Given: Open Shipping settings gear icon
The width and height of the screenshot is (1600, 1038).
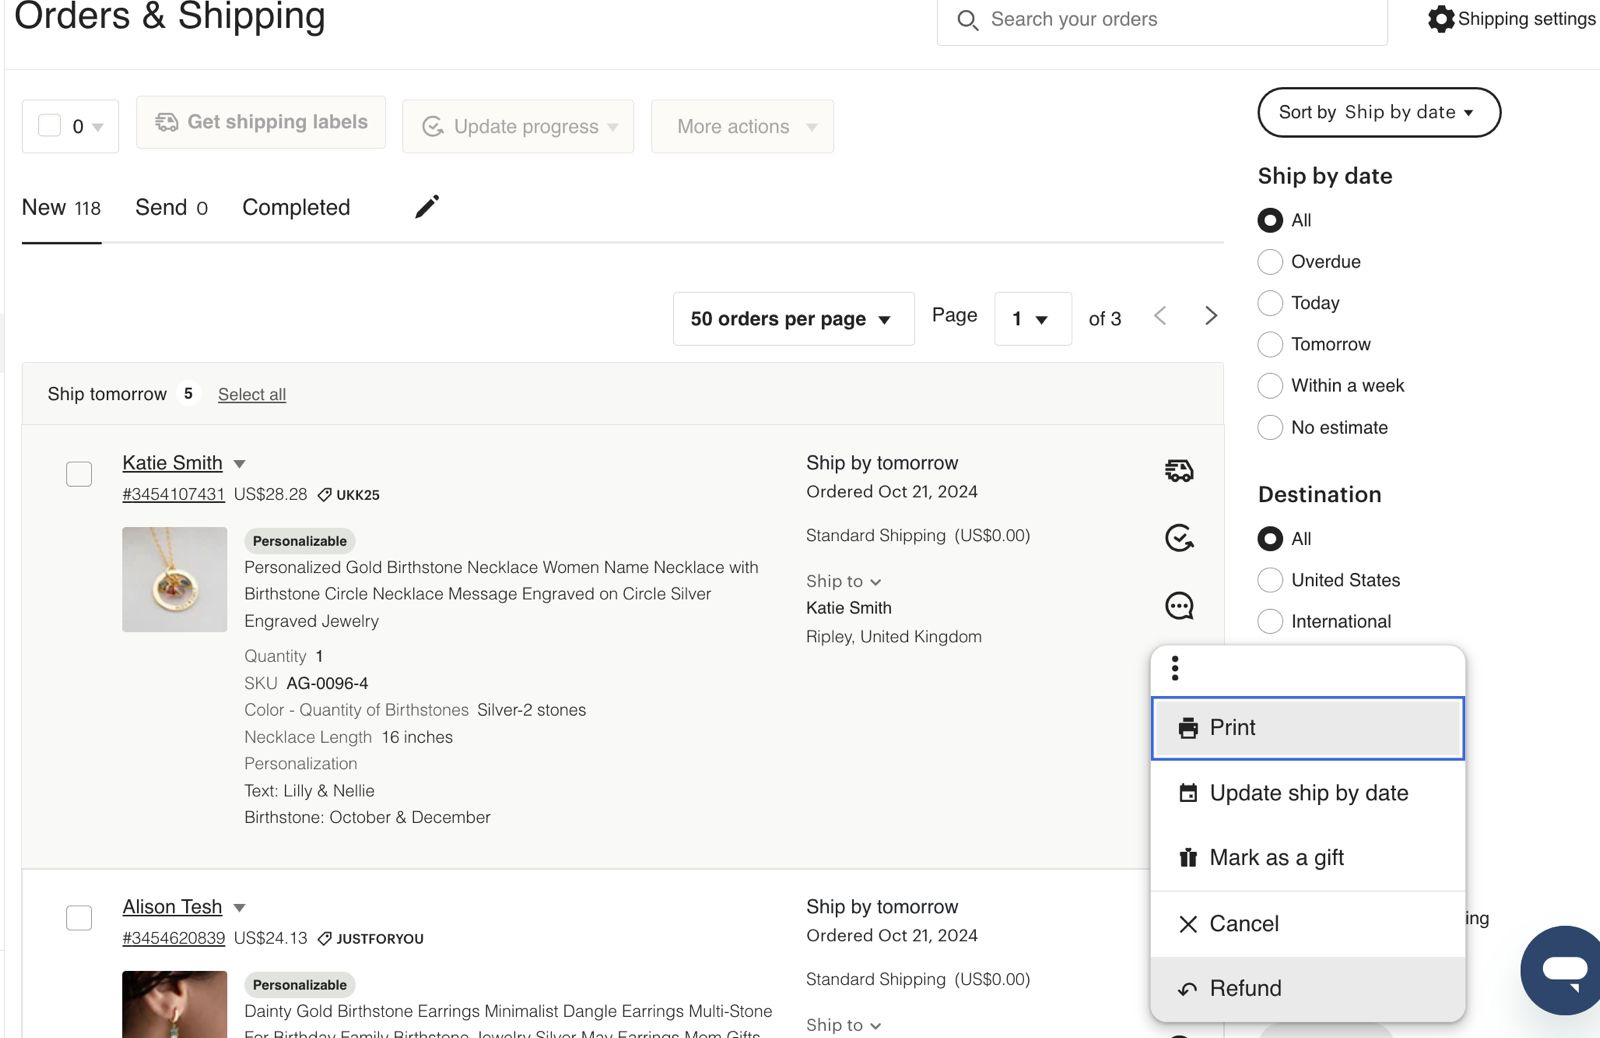Looking at the screenshot, I should coord(1441,19).
